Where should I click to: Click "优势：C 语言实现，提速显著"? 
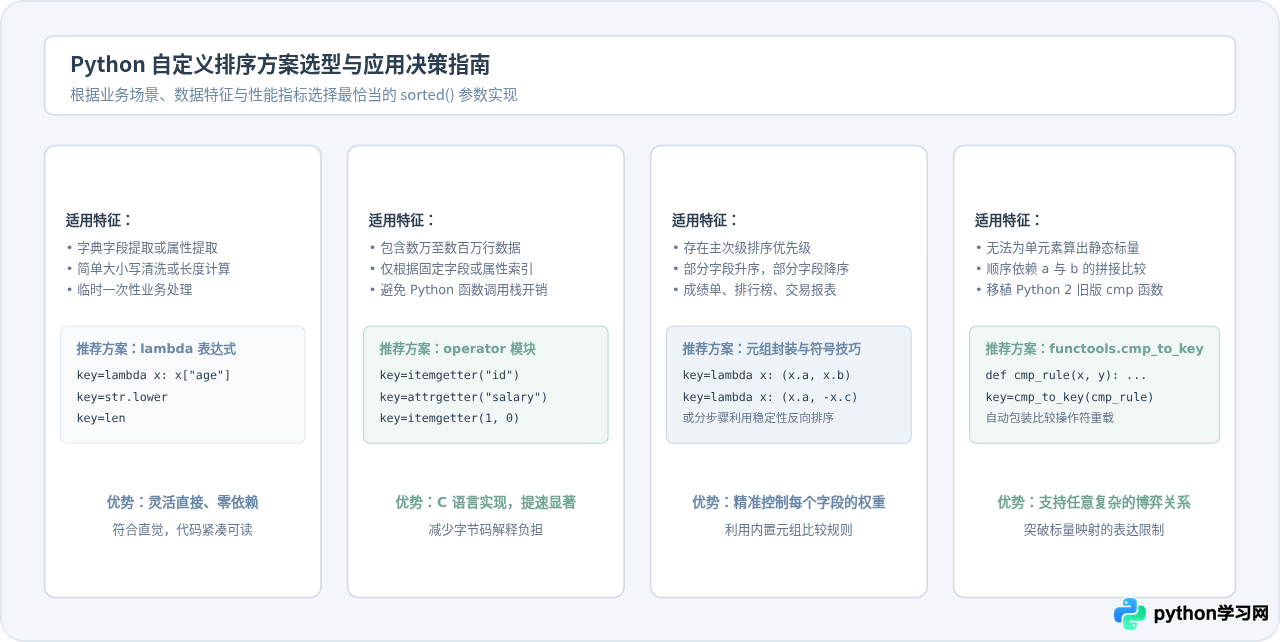[x=486, y=502]
